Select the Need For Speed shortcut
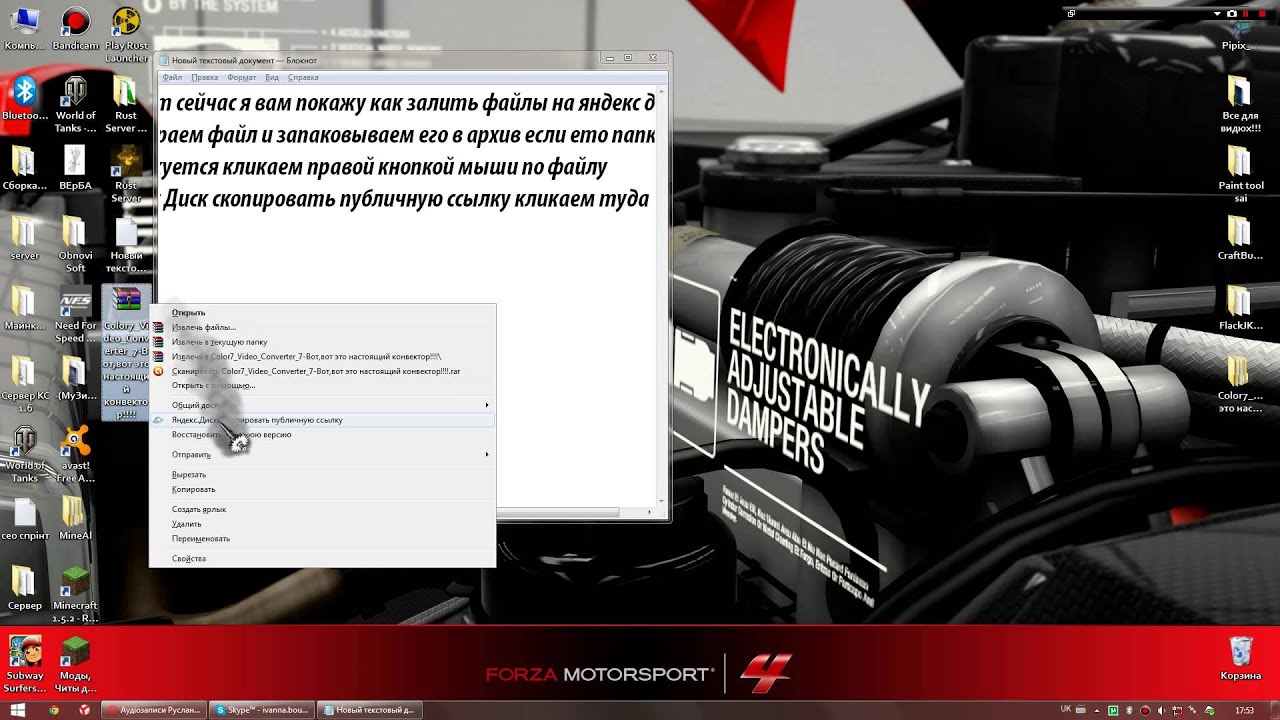 click(75, 314)
